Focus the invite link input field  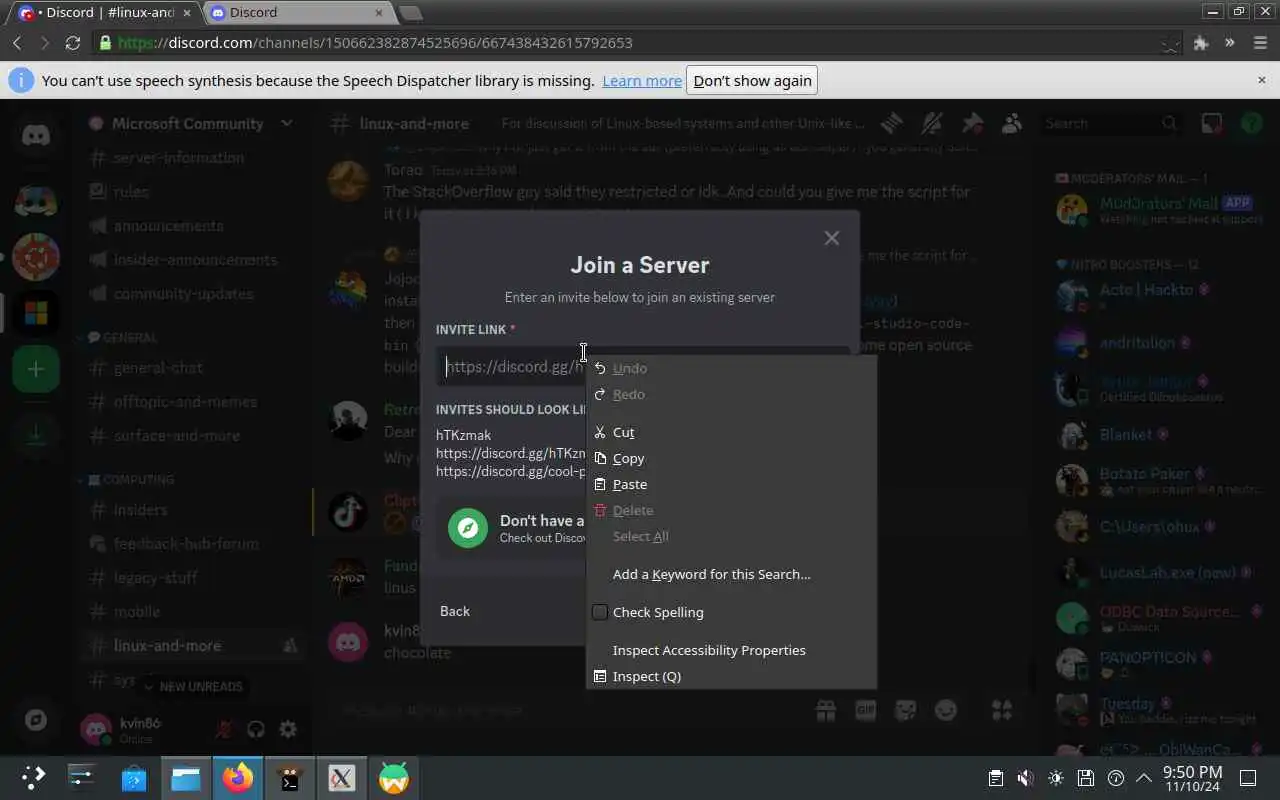click(642, 366)
